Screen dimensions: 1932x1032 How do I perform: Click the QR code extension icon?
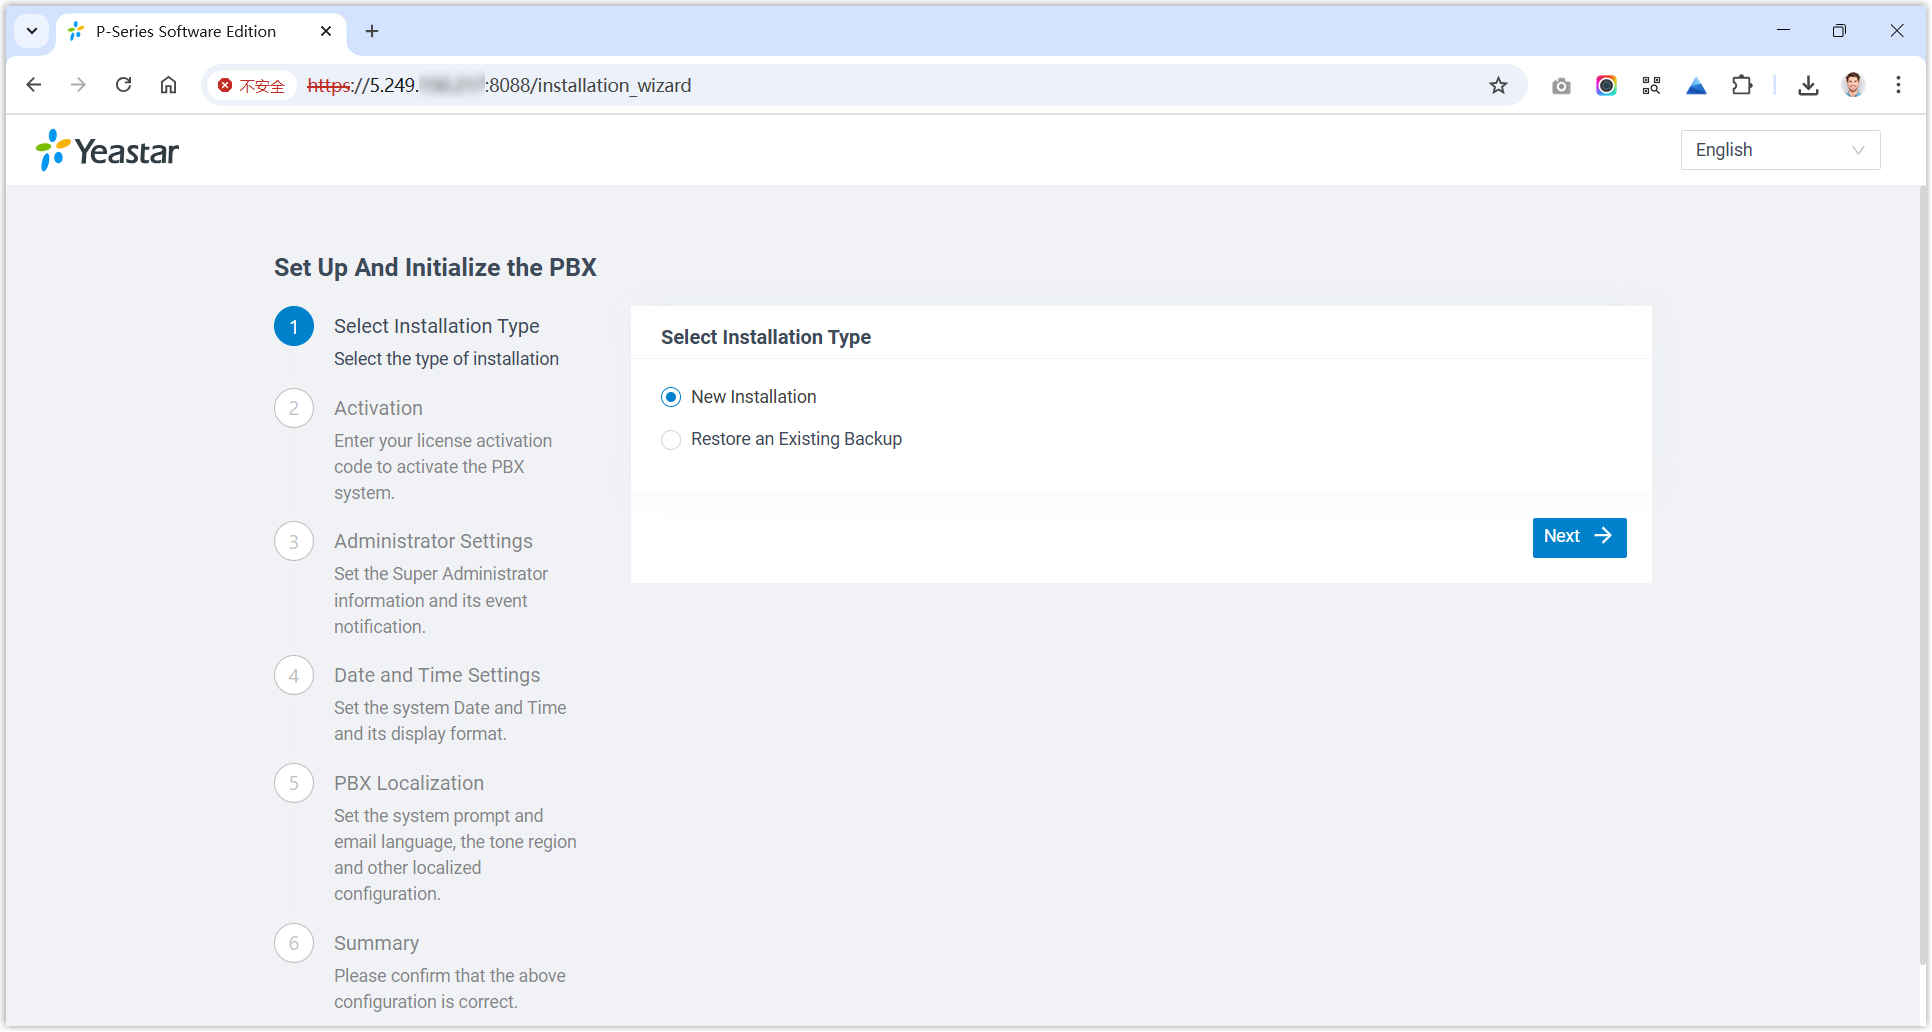[1651, 86]
